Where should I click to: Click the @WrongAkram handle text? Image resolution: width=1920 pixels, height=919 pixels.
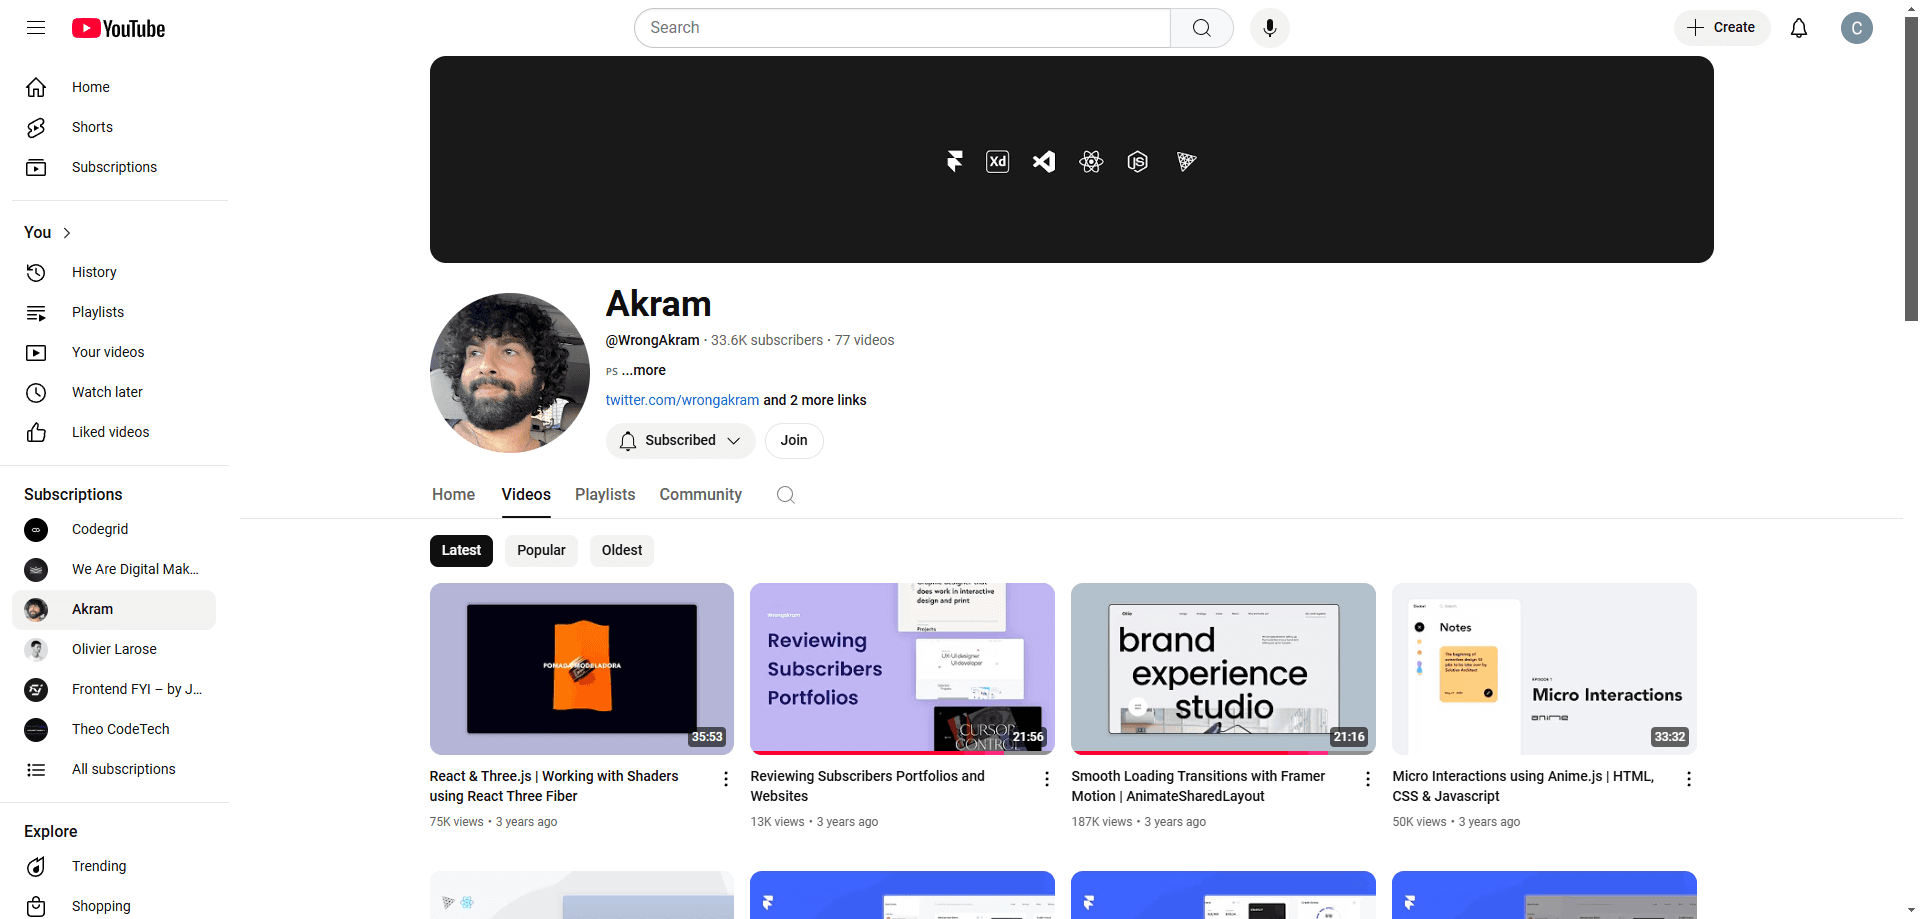[x=652, y=340]
